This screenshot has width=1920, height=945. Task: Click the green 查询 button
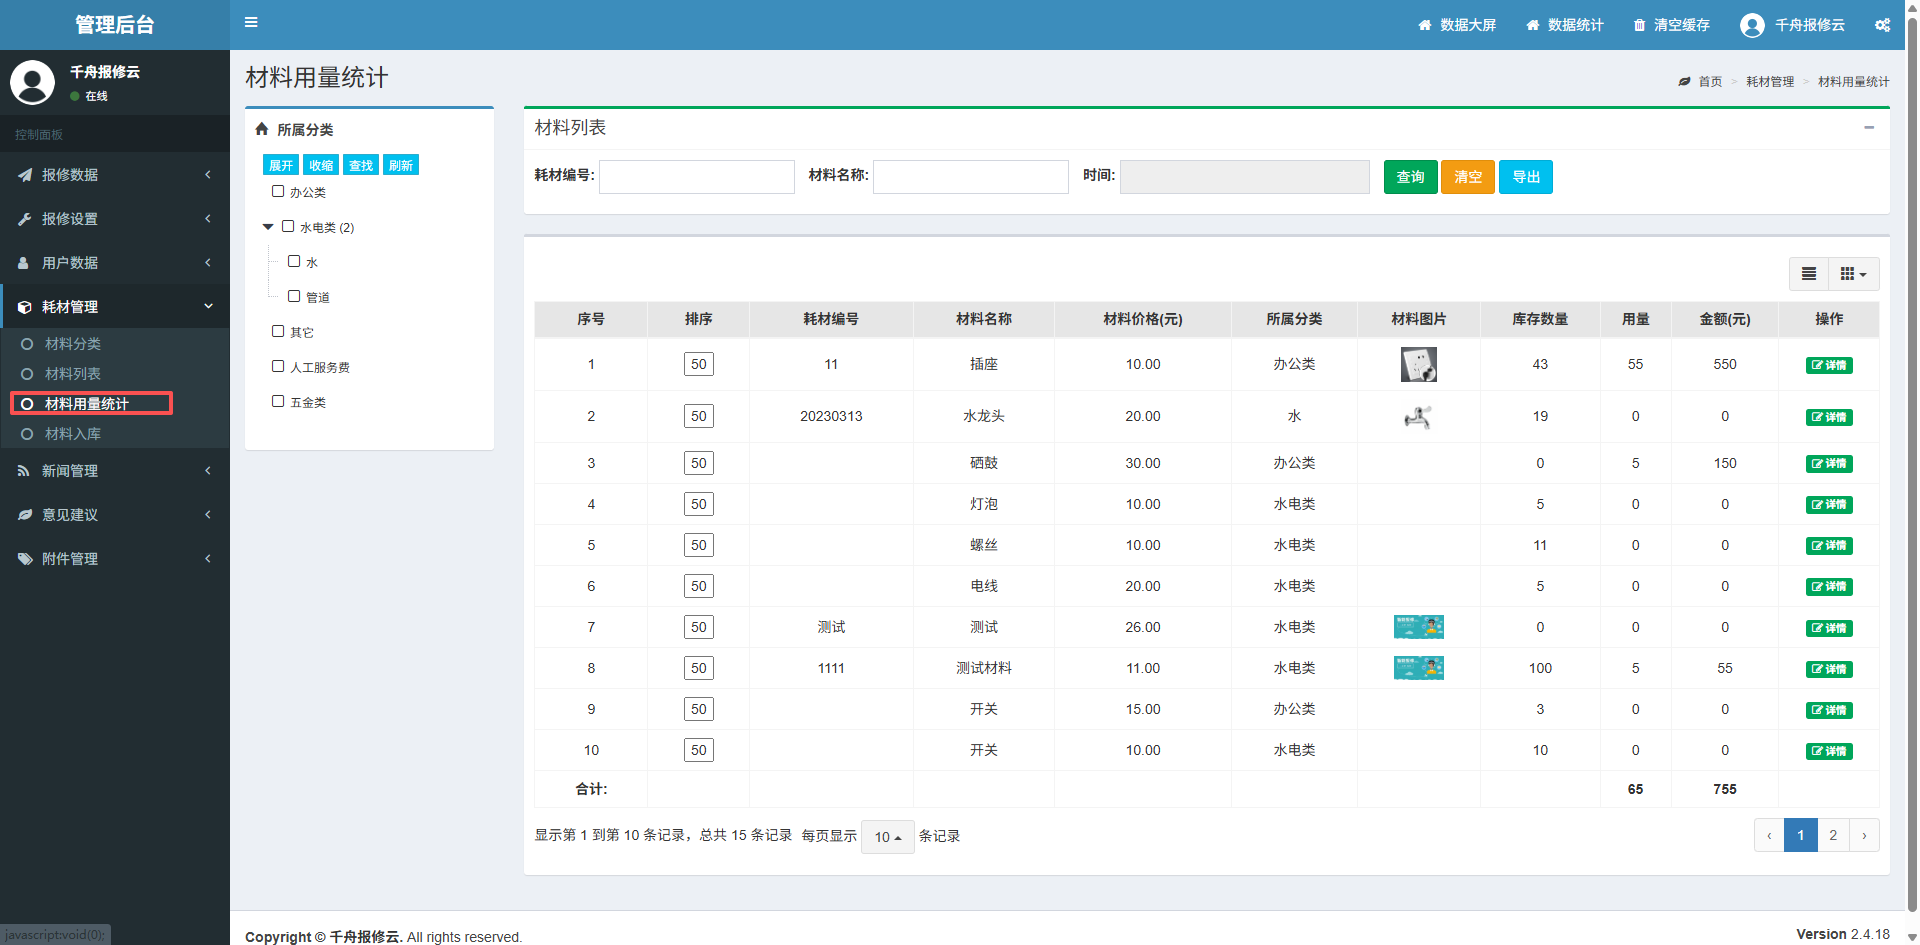[1410, 177]
